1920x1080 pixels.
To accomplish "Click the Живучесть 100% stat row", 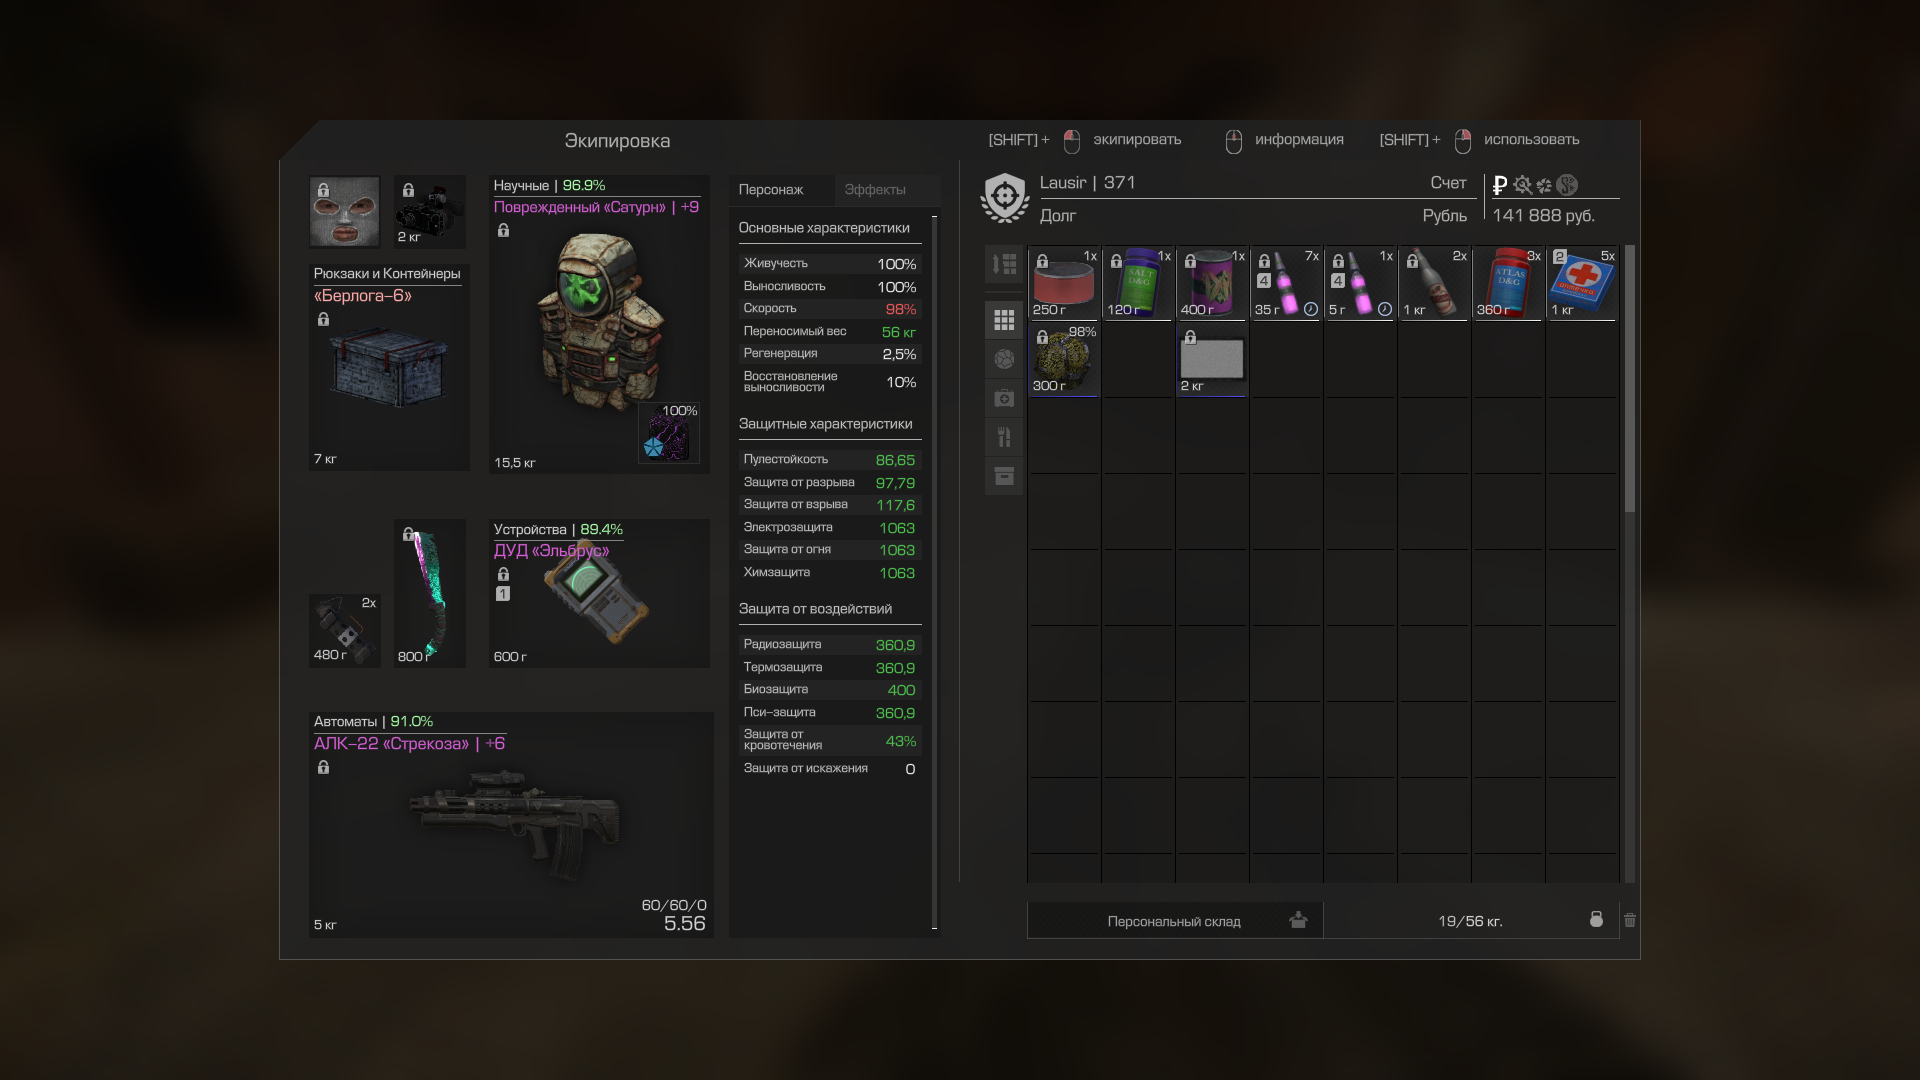I will tap(829, 264).
